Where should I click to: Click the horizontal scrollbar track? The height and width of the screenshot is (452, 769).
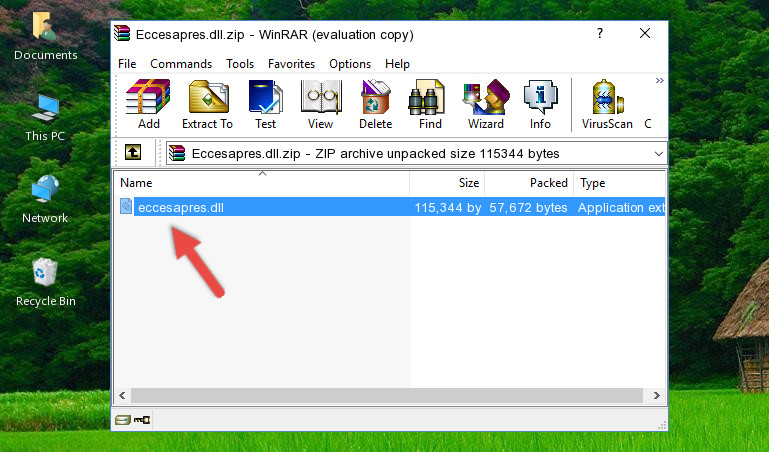click(x=387, y=396)
